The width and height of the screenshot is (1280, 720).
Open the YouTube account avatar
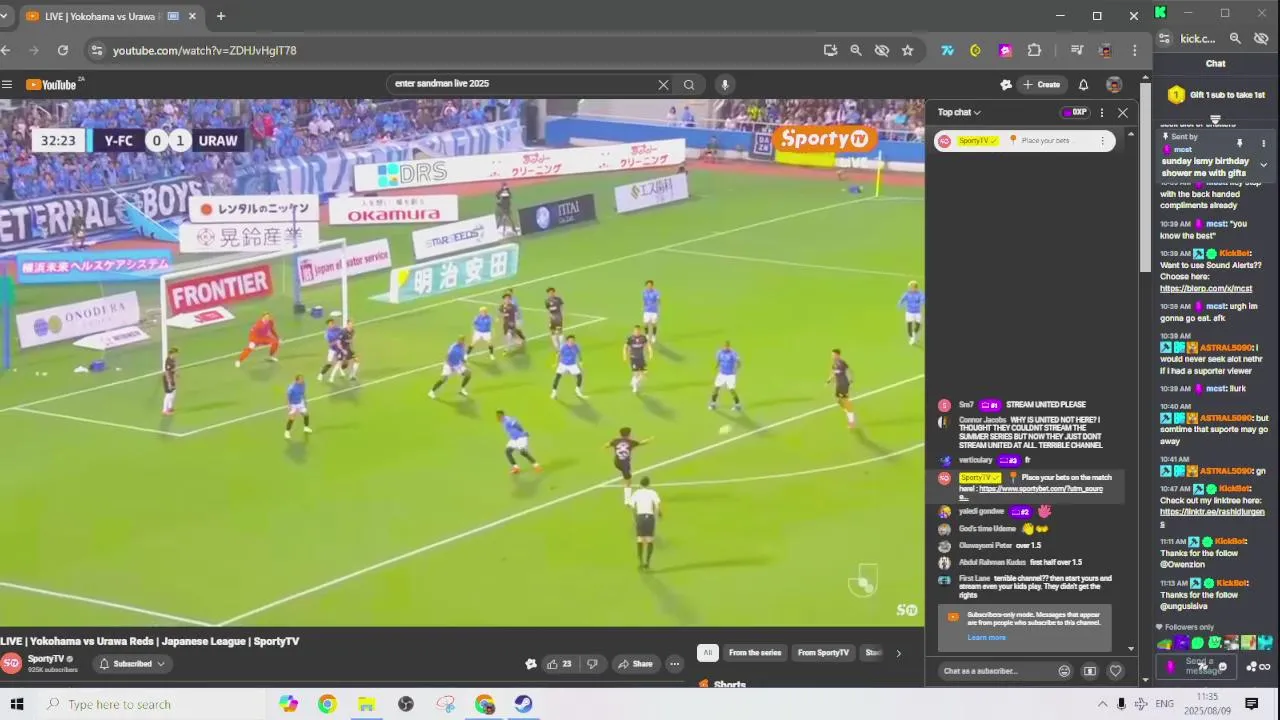click(x=1114, y=85)
